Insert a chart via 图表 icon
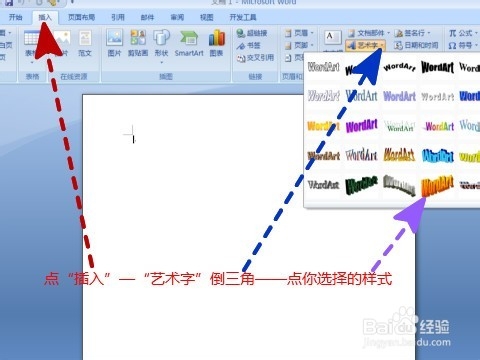This screenshot has width=480, height=360. [x=217, y=43]
